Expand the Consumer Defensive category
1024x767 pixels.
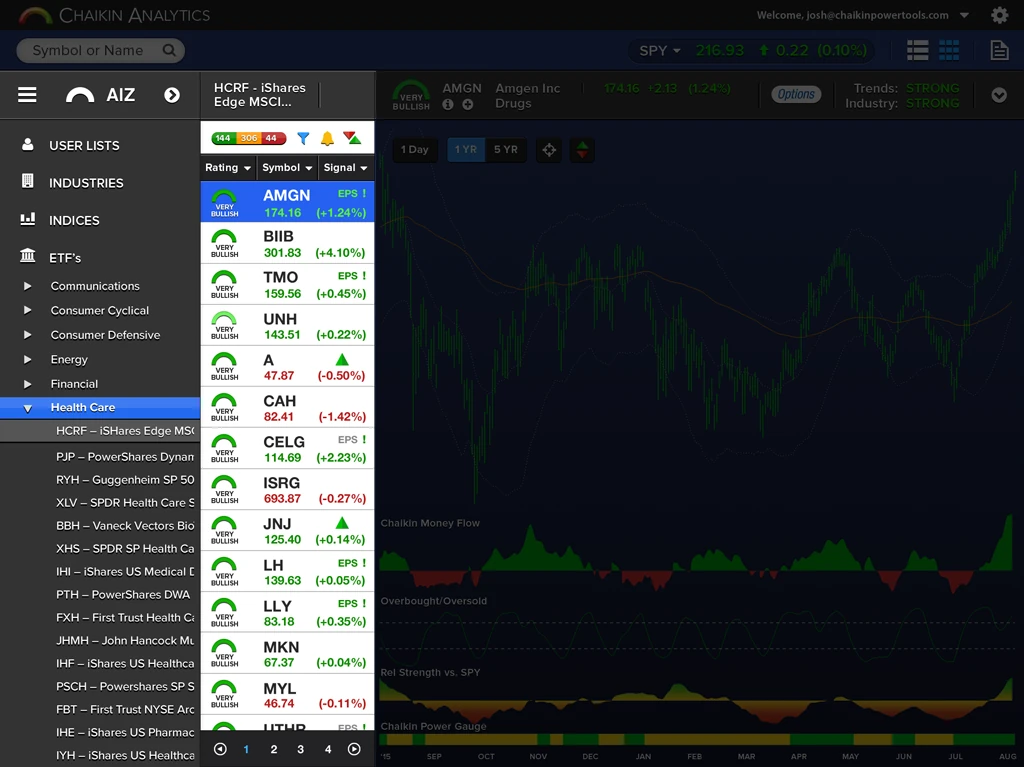tap(27, 335)
